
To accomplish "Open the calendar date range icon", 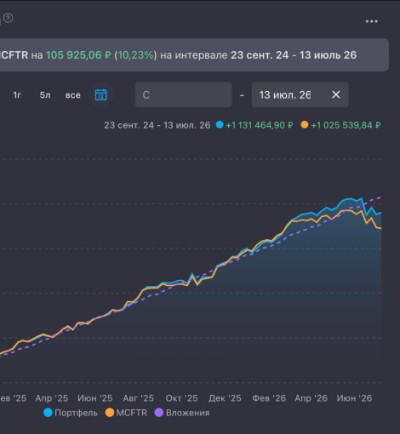I will point(101,95).
